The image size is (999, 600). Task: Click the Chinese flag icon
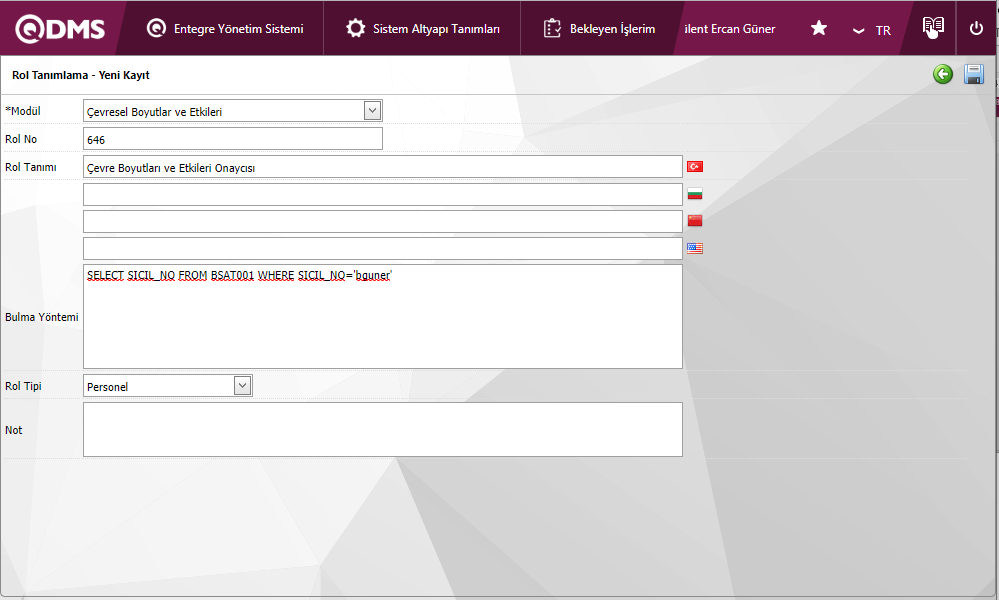click(x=694, y=220)
